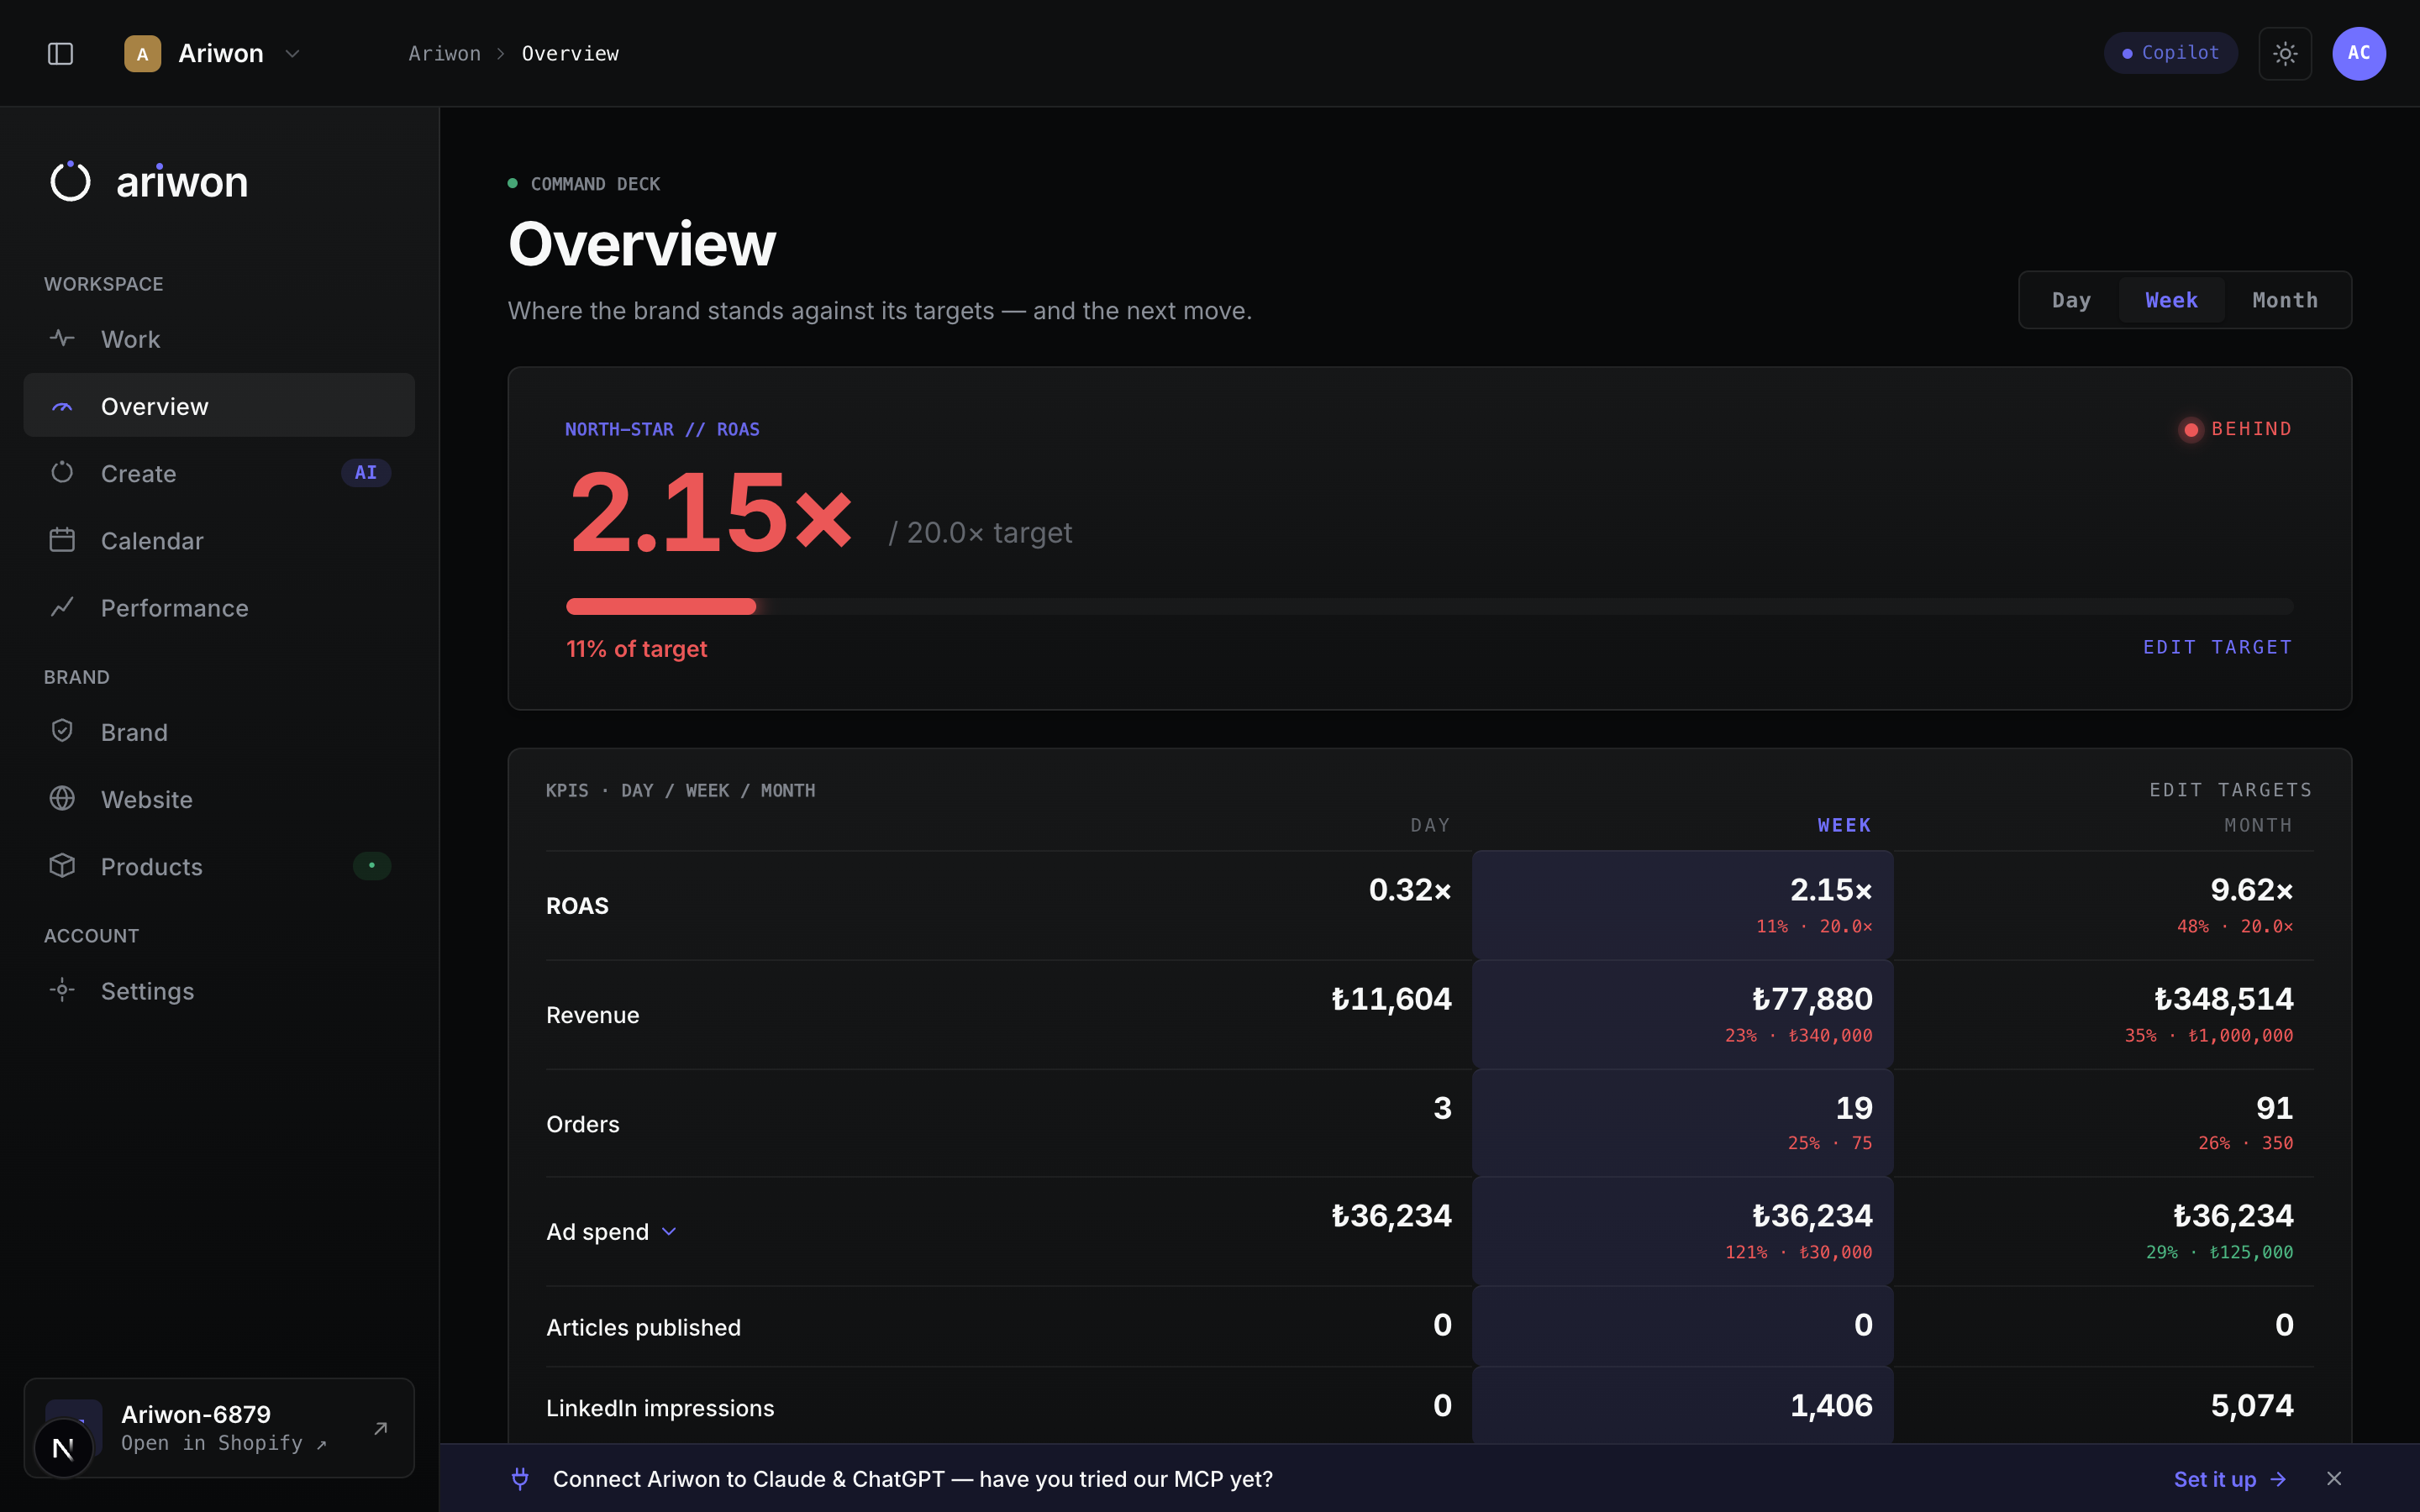Select Overview in the sidebar
Image resolution: width=2420 pixels, height=1512 pixels.
[x=219, y=406]
